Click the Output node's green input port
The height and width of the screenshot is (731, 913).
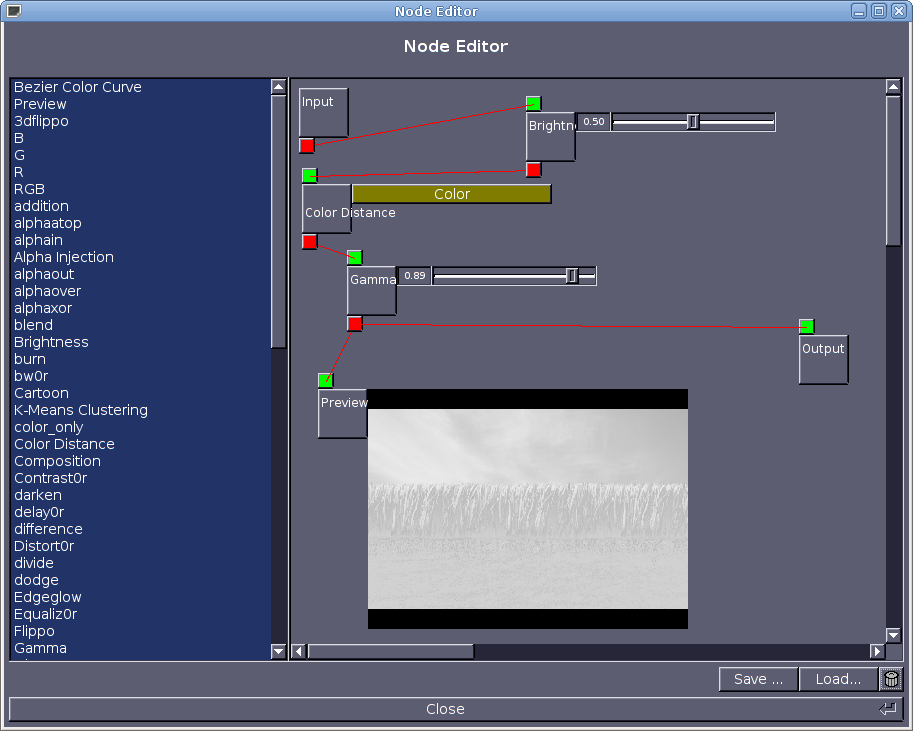pyautogui.click(x=806, y=326)
